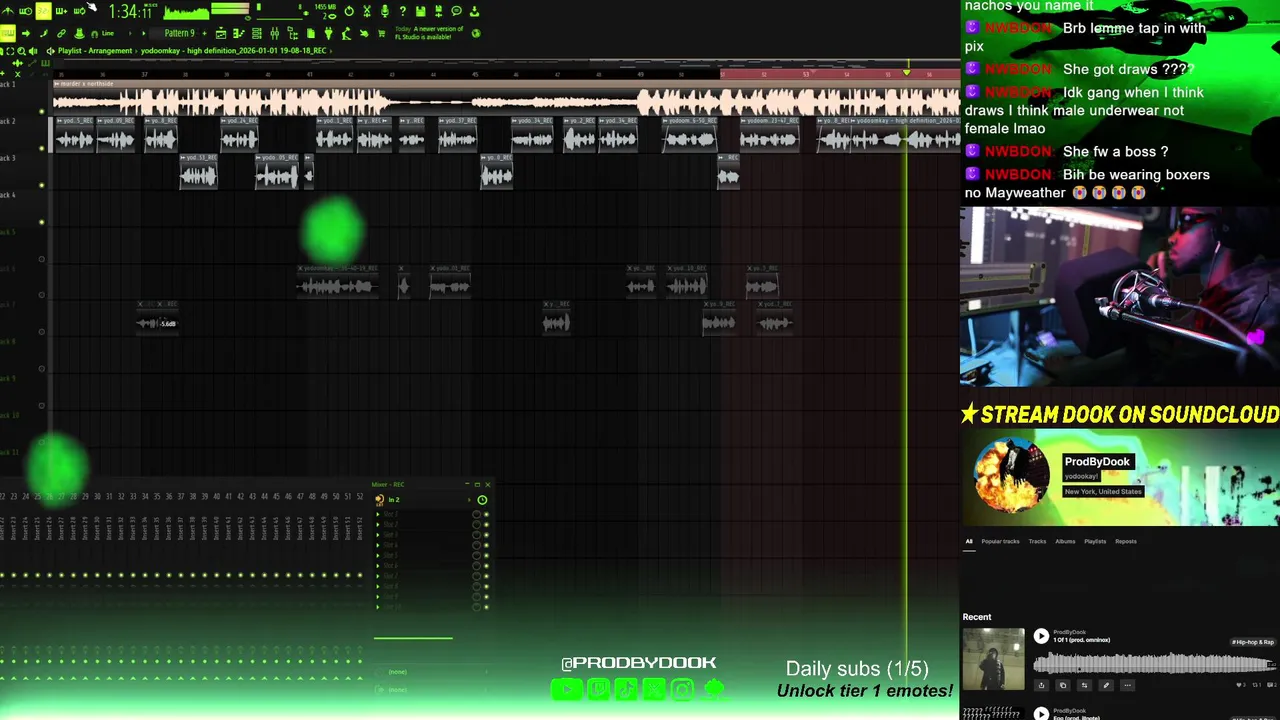Switch to the Albums tab on SoundCloud
Viewport: 1280px width, 720px height.
pos(1065,541)
